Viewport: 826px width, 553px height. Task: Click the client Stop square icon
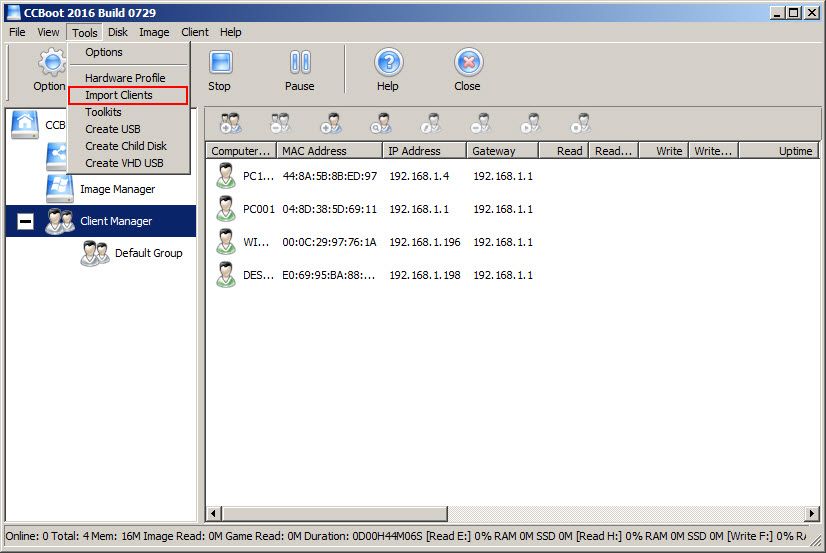pyautogui.click(x=581, y=123)
